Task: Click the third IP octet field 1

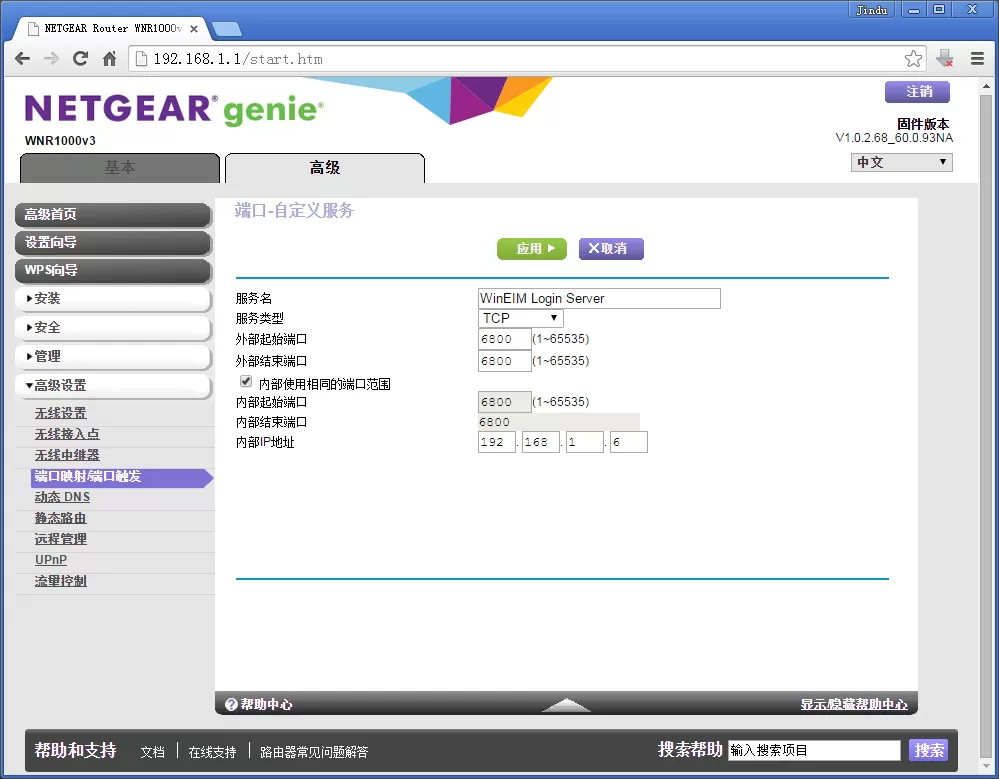Action: tap(584, 442)
